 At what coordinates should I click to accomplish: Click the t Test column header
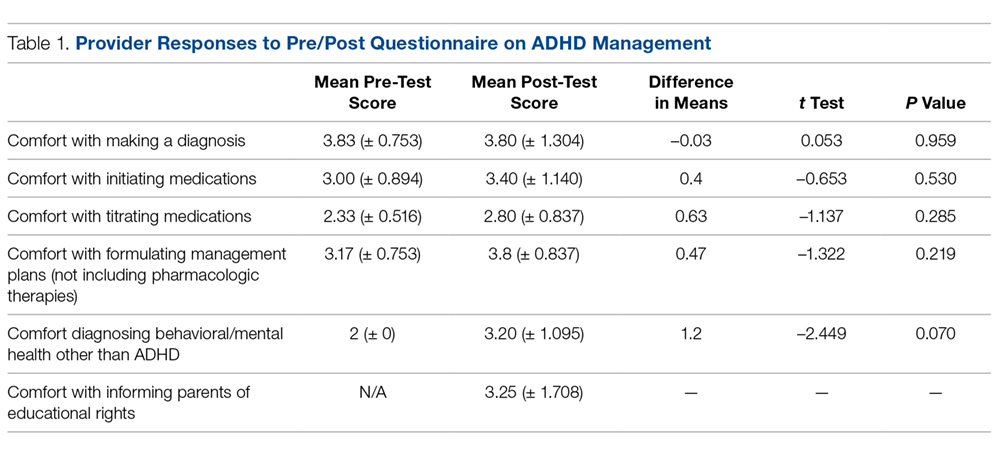(x=821, y=102)
